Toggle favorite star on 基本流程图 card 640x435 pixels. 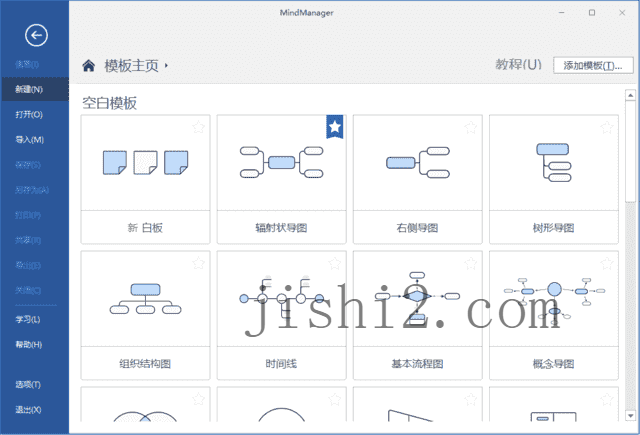point(471,263)
